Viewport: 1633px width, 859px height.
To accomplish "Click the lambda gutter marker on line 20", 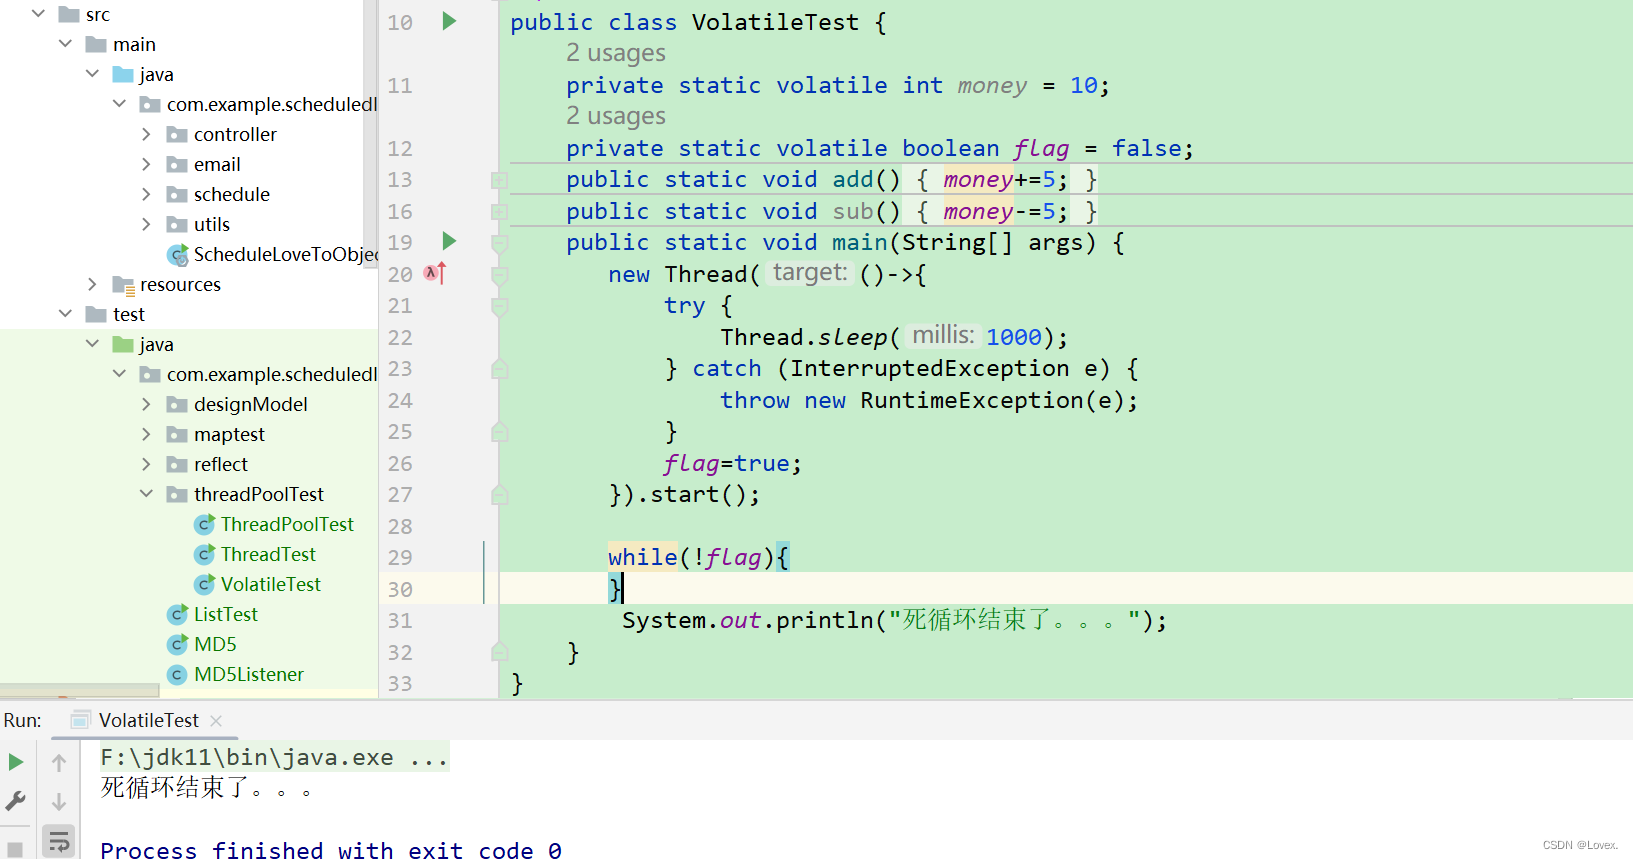I will point(434,273).
